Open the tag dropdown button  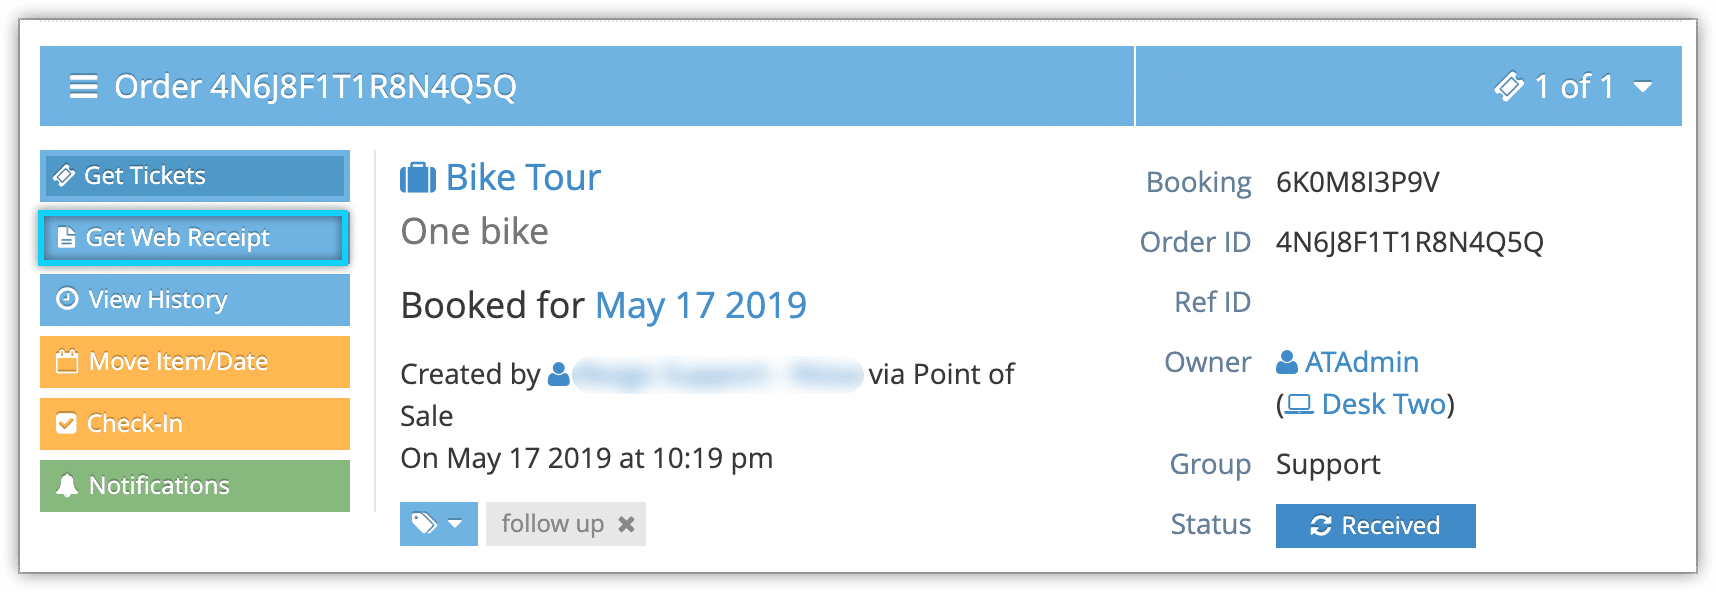(439, 524)
